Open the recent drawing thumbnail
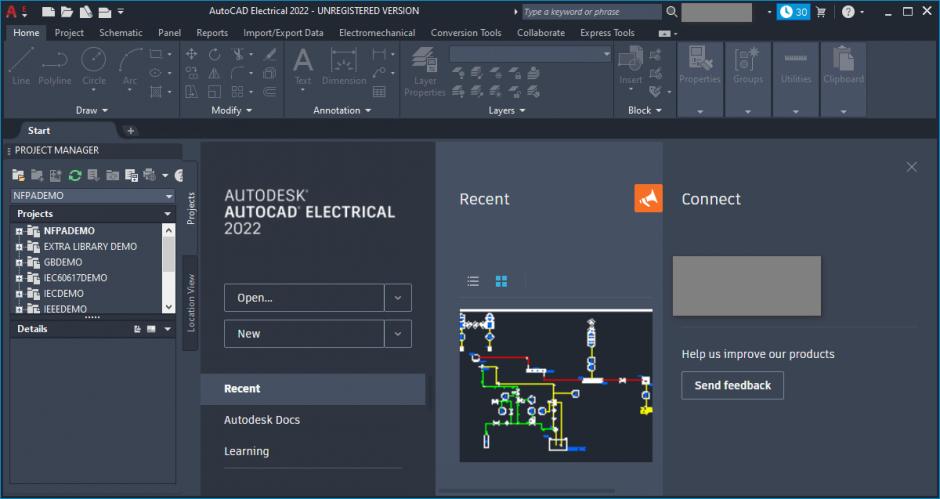 tap(556, 386)
